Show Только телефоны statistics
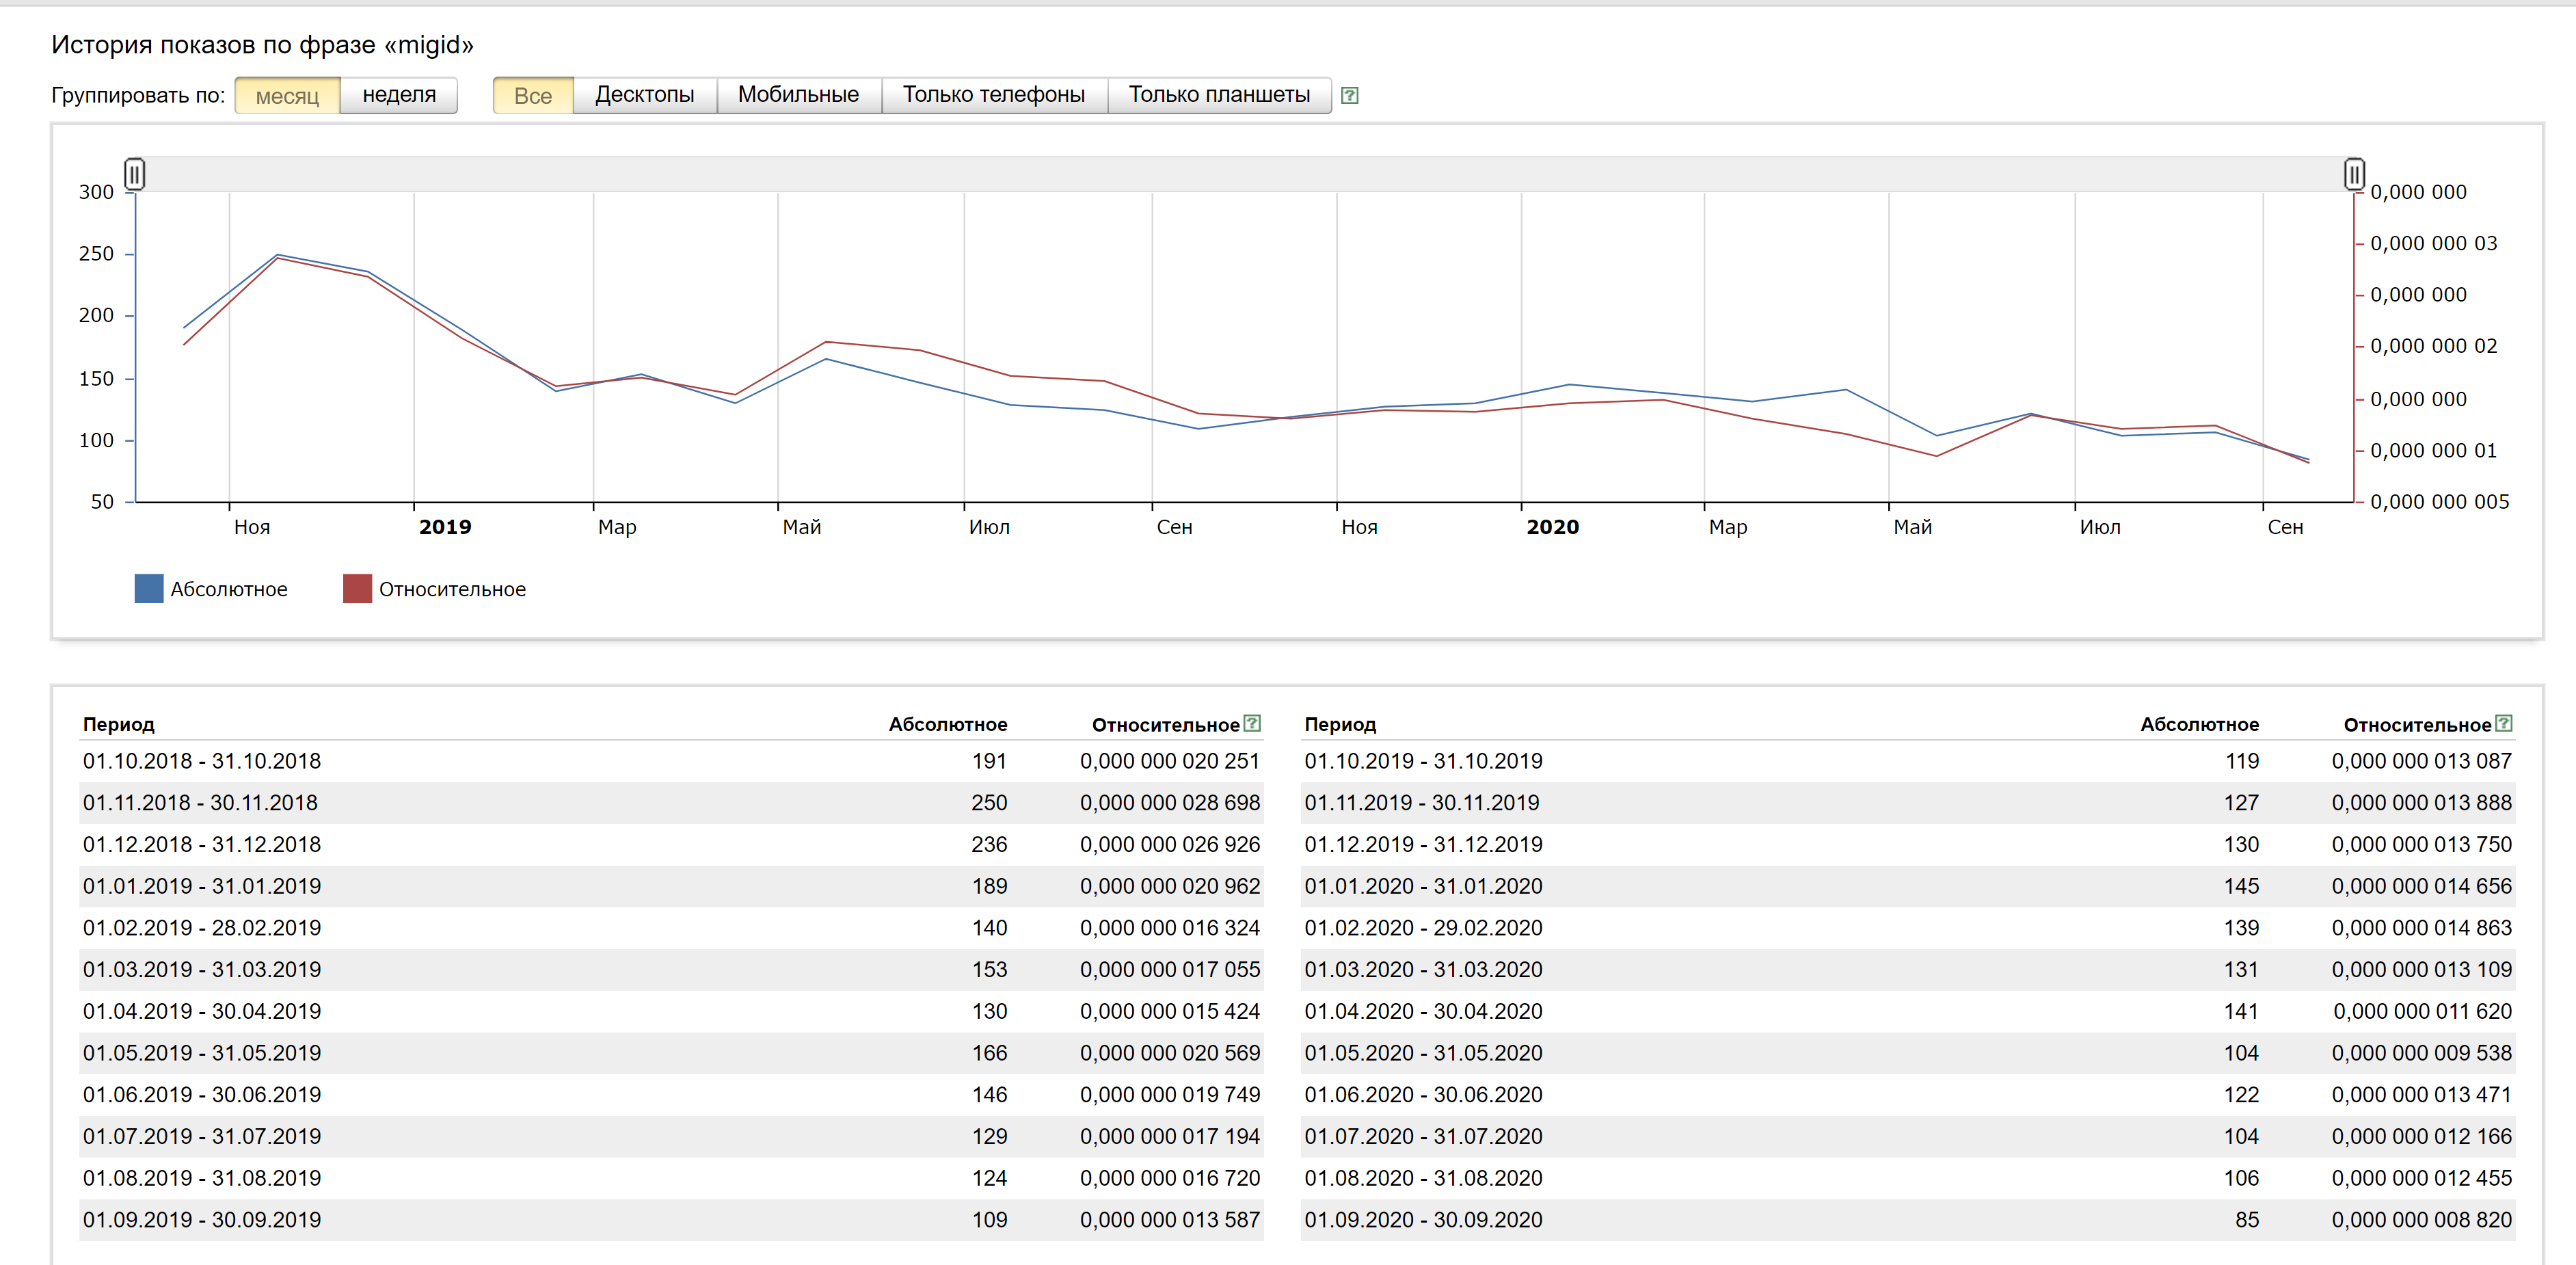2576x1265 pixels. coord(994,96)
